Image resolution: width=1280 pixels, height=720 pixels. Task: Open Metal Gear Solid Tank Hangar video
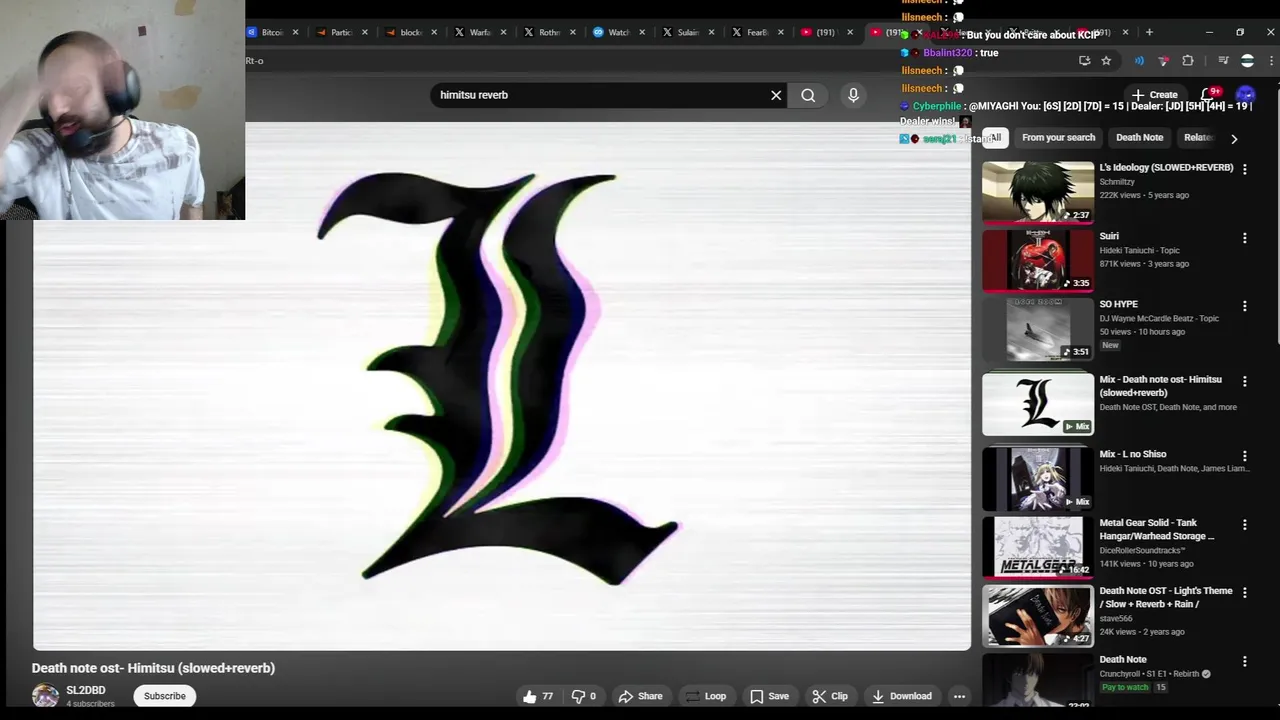[1157, 529]
